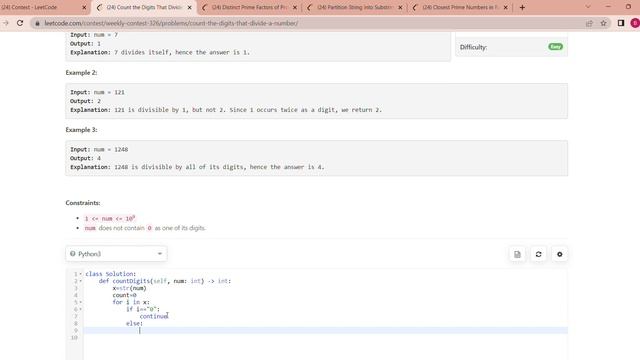Open the Python3 language dropdown
The image size is (640, 360).
[116, 254]
